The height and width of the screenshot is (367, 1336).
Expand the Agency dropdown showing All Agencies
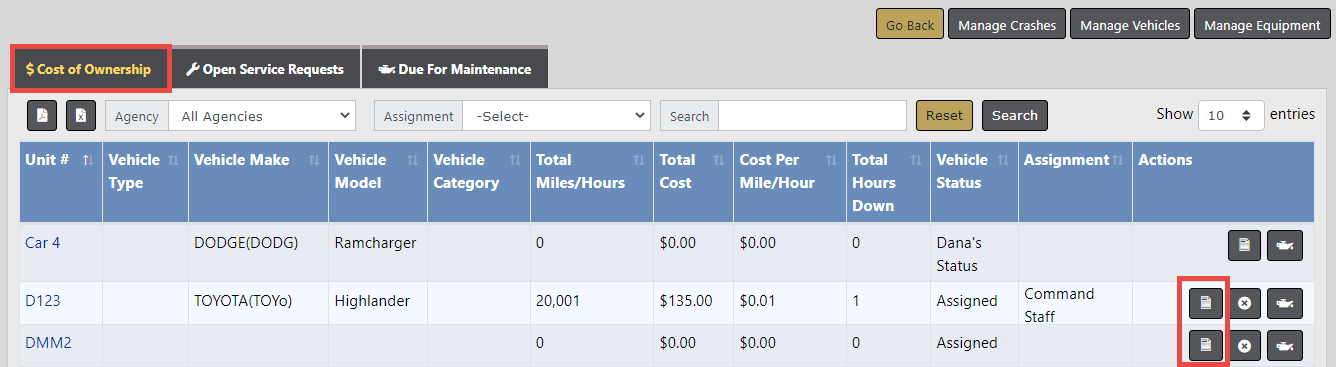click(262, 116)
